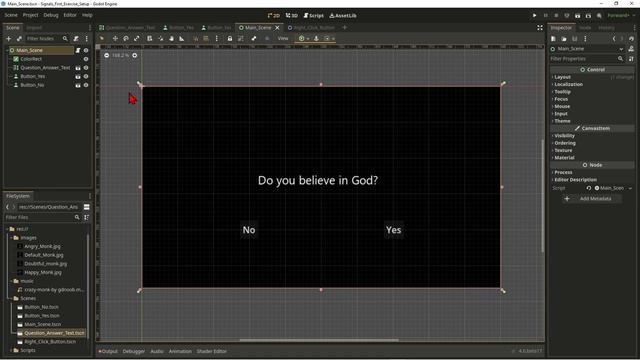Expand the Theme section
The image size is (640, 360).
pyautogui.click(x=562, y=121)
